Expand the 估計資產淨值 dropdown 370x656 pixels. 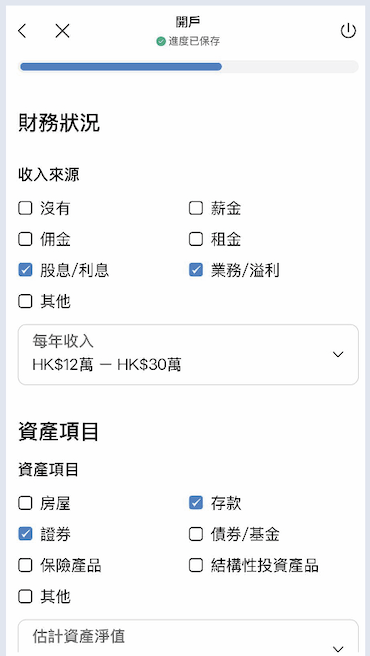click(188, 637)
